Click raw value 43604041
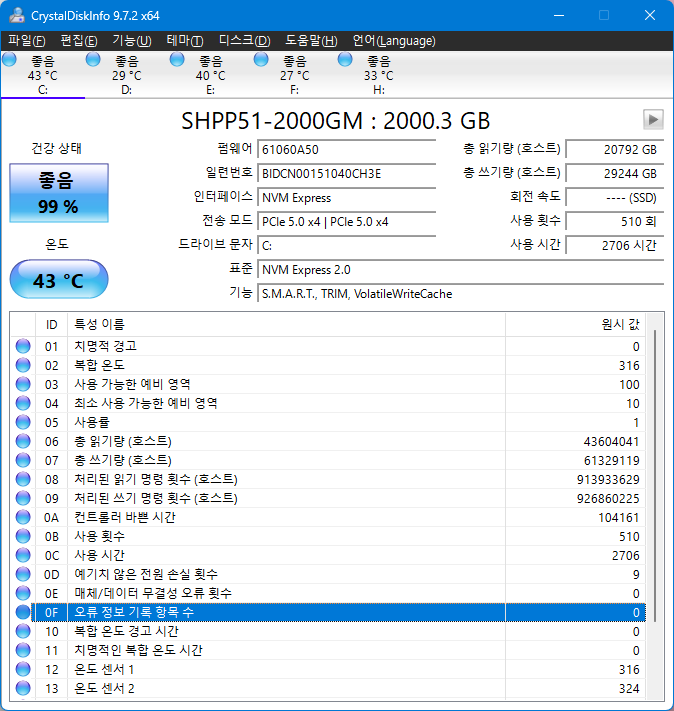 tap(611, 442)
